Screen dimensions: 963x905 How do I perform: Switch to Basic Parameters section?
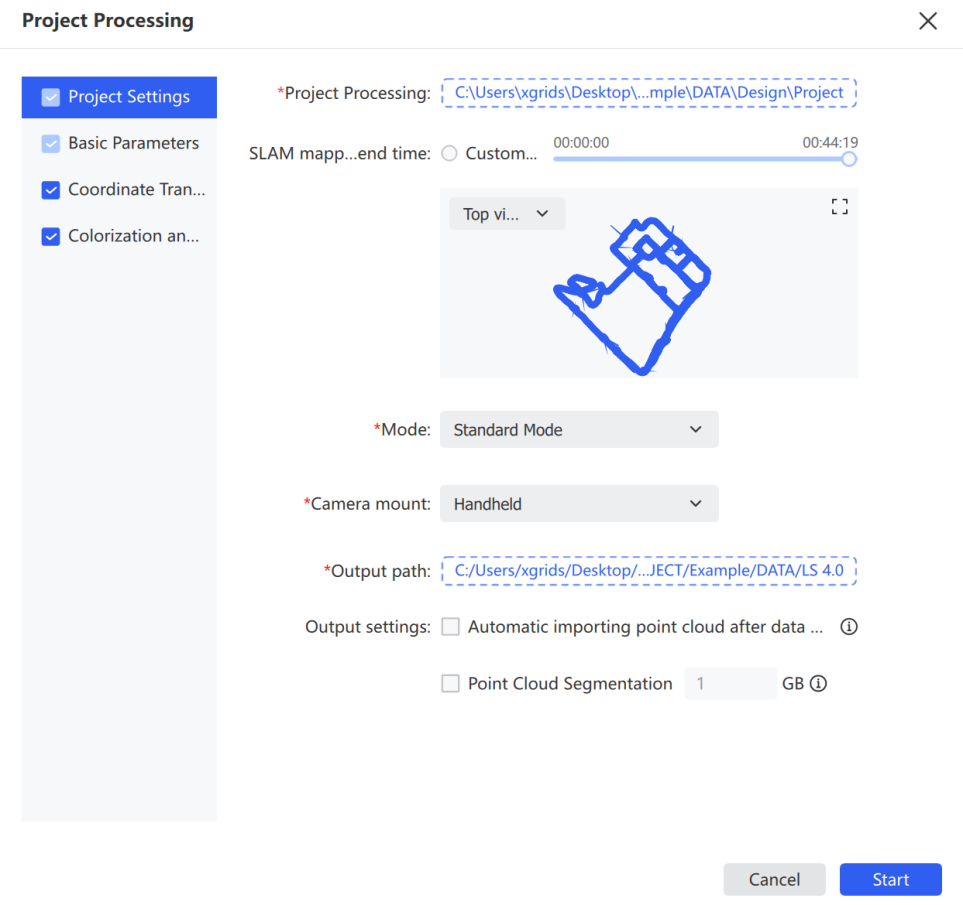pyautogui.click(x=119, y=144)
